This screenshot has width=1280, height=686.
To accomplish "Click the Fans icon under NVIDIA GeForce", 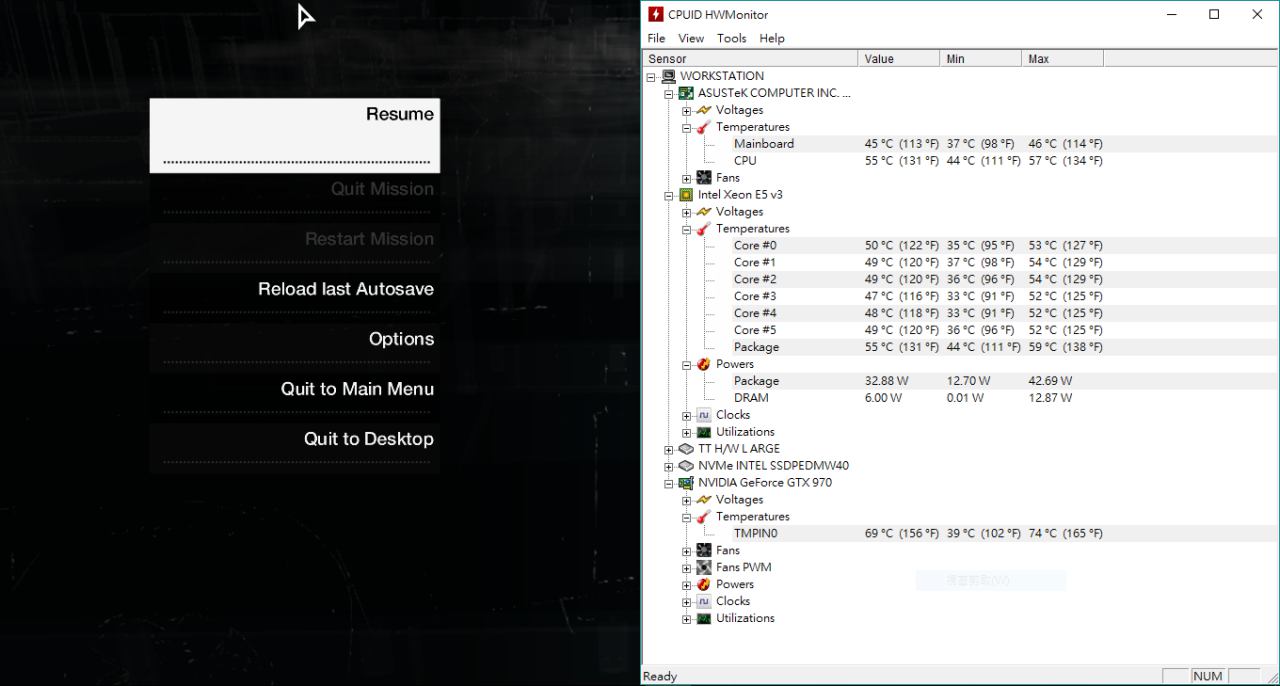I will 704,551.
